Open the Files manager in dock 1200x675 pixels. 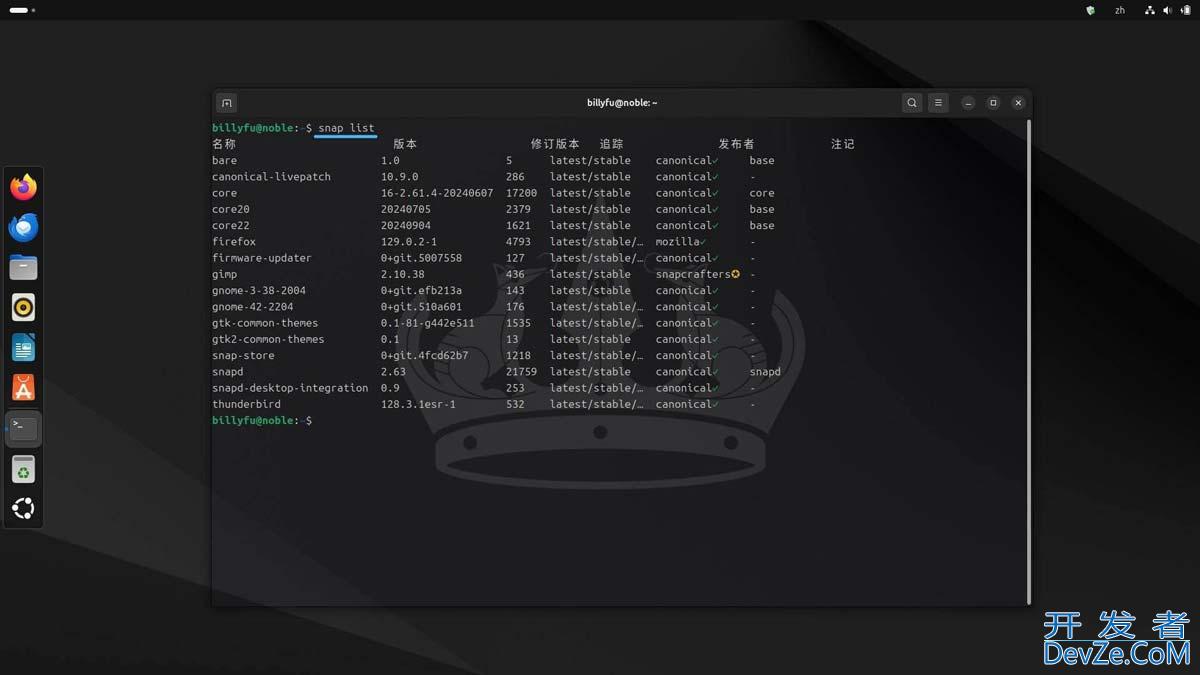pos(24,267)
